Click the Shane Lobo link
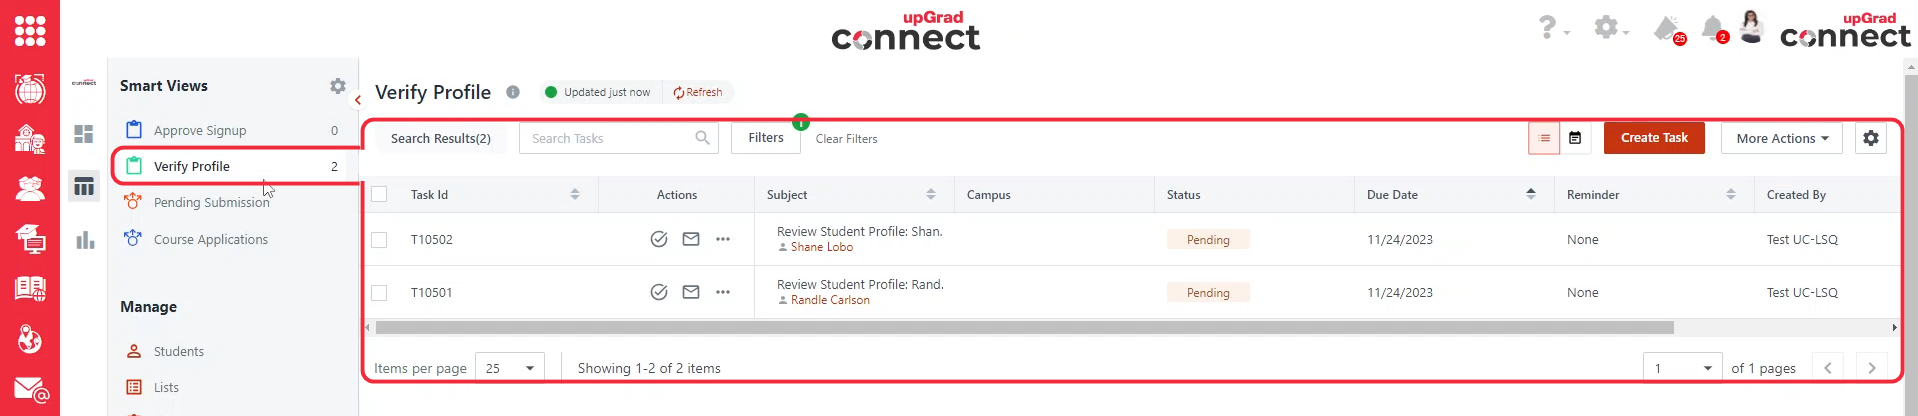The width and height of the screenshot is (1918, 416). point(821,247)
